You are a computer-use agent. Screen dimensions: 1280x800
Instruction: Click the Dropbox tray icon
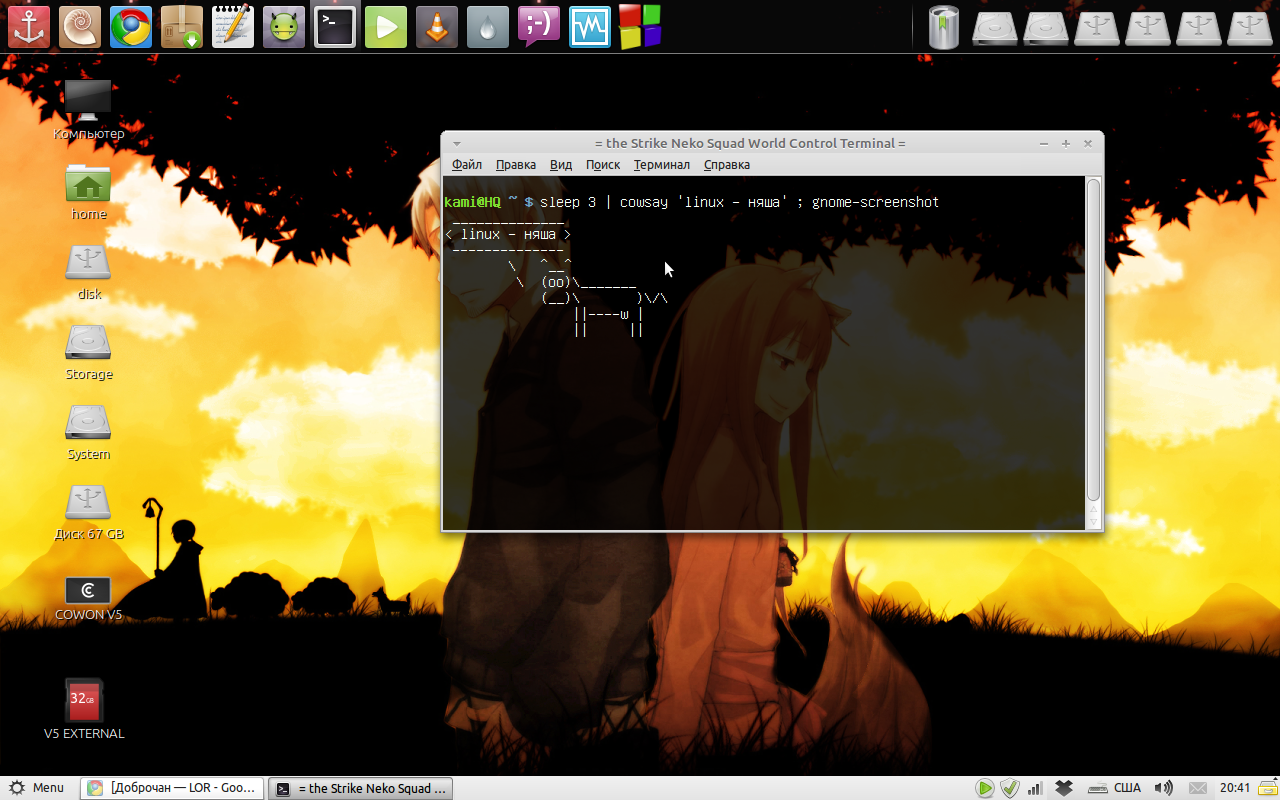point(1064,788)
